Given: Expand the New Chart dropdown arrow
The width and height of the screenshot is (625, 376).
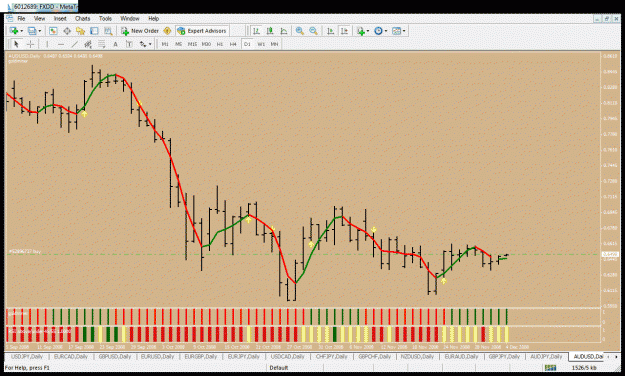Looking at the screenshot, I should coord(22,31).
